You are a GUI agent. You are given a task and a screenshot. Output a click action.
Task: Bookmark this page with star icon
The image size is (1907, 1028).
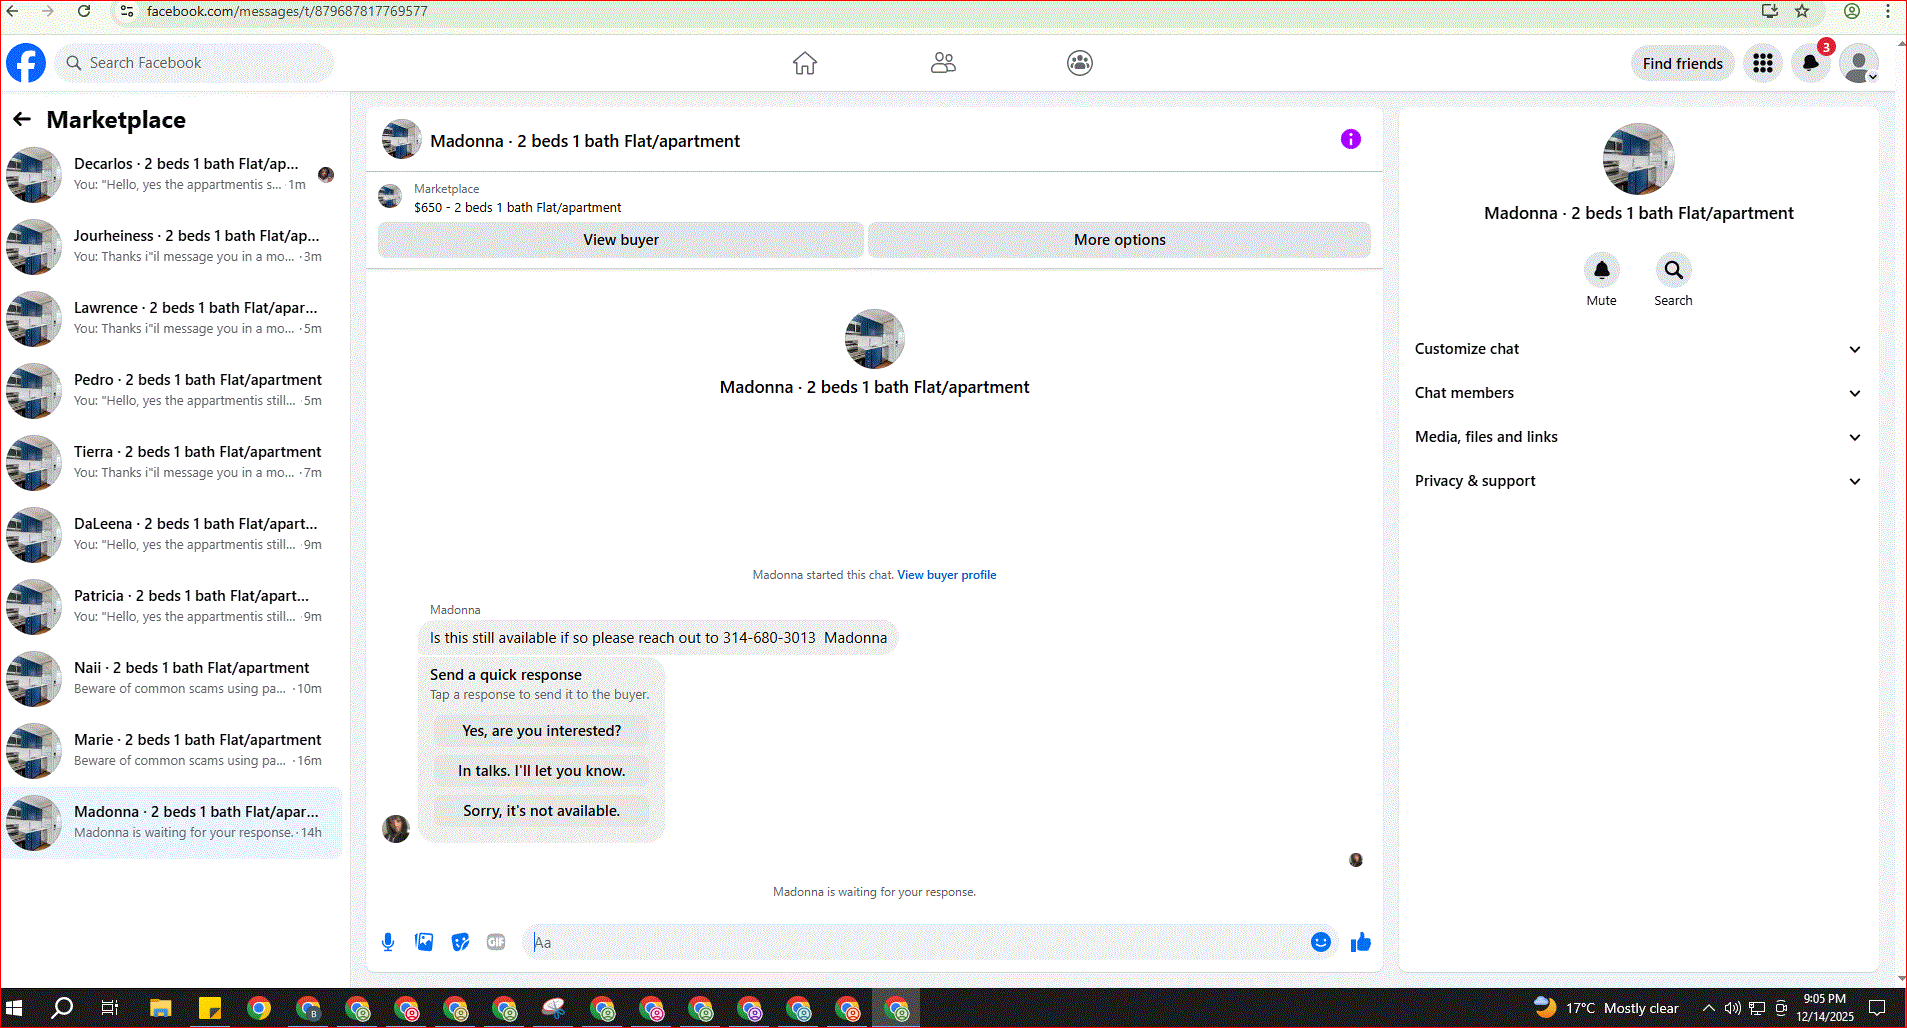point(1802,11)
